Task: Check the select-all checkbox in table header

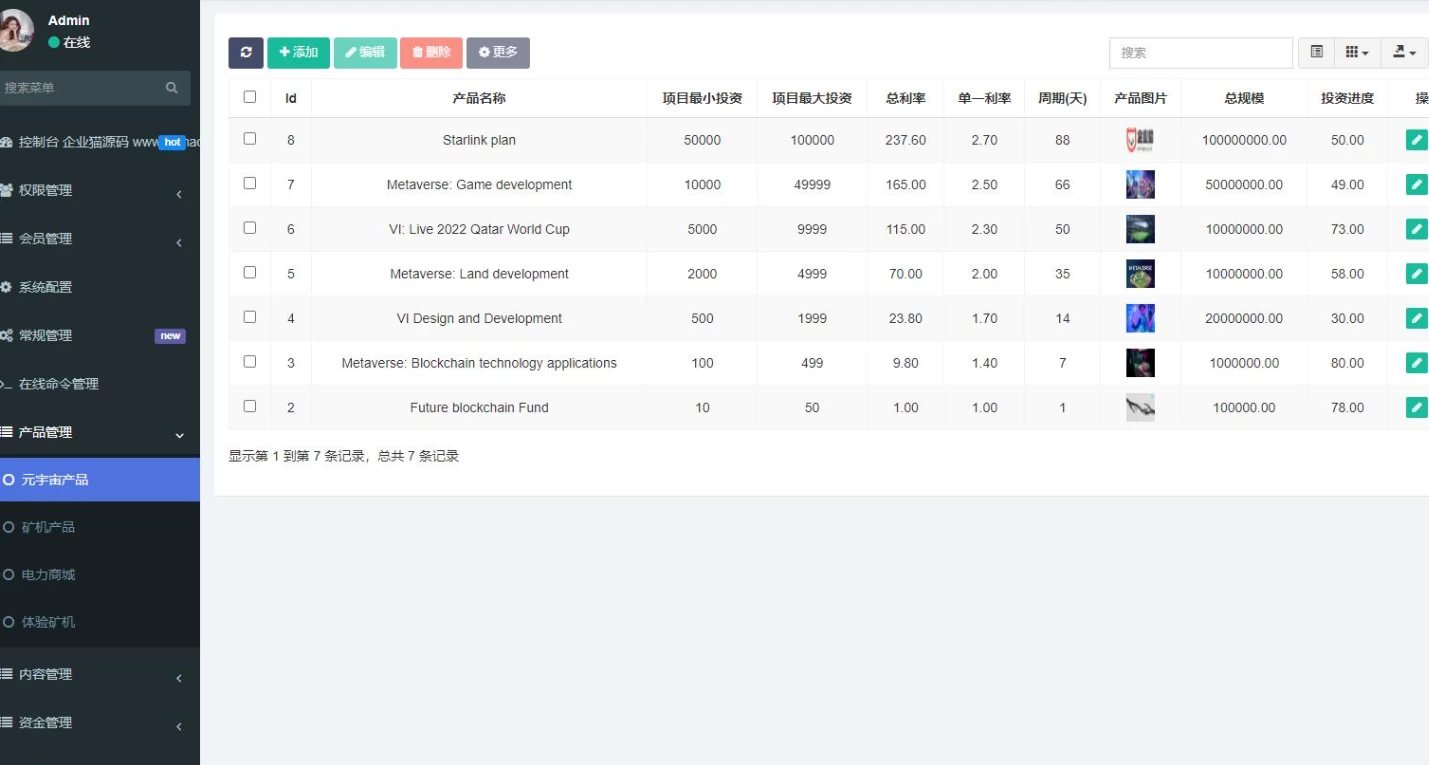Action: pyautogui.click(x=250, y=97)
